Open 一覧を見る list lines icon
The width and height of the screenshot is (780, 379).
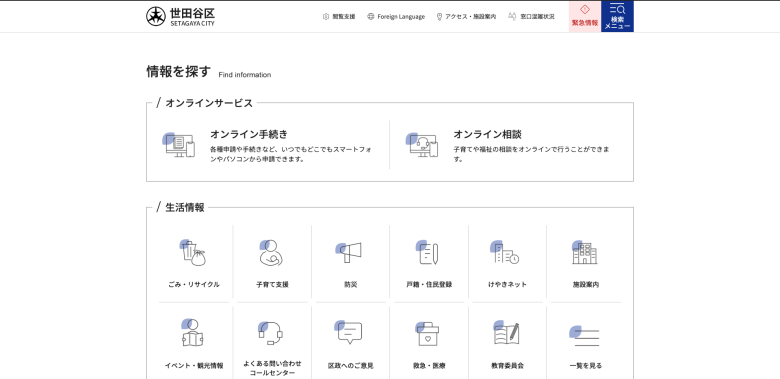point(585,336)
